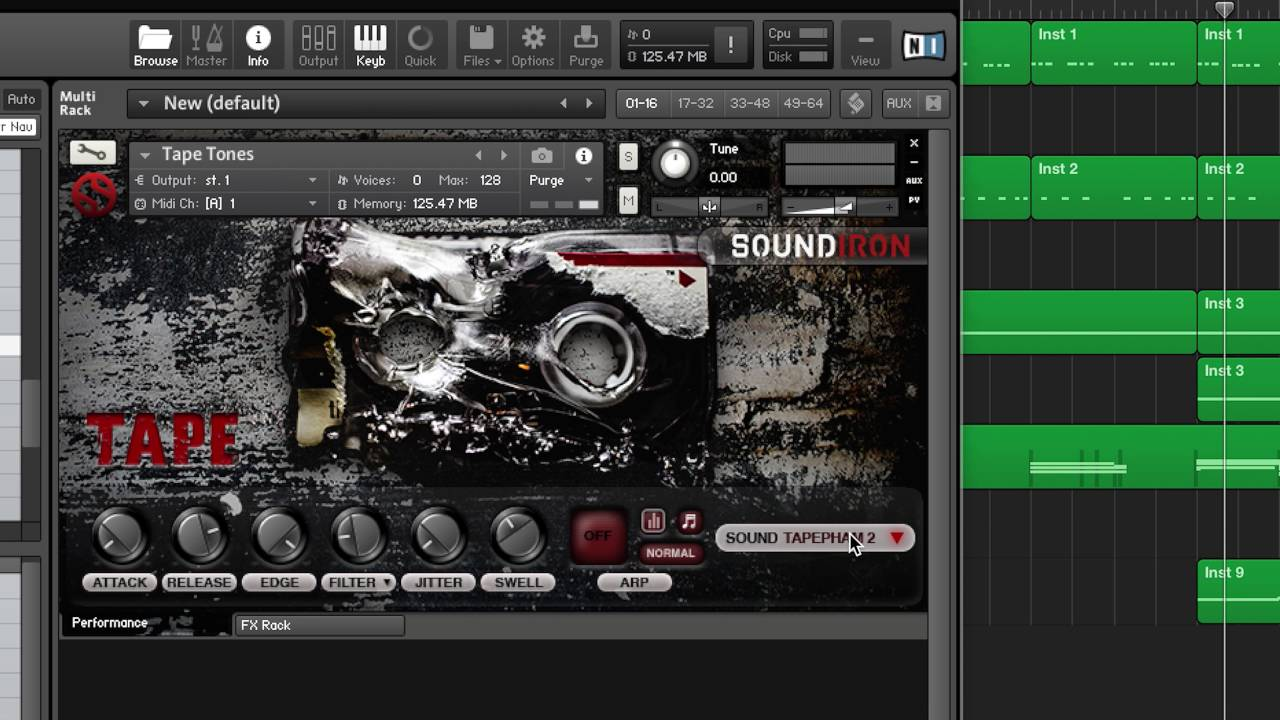Click the camera snapshot icon
Image resolution: width=1280 pixels, height=720 pixels.
pyautogui.click(x=541, y=156)
